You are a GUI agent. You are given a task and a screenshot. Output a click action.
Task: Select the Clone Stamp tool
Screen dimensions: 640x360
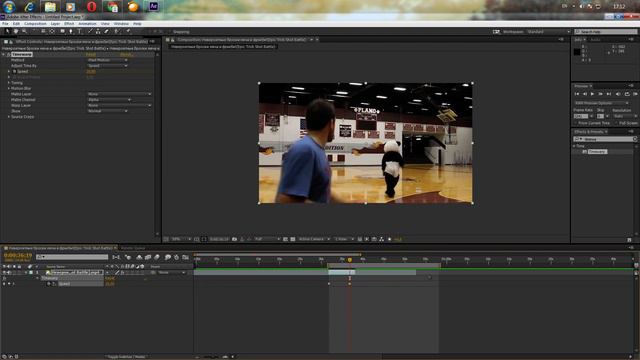tap(98, 31)
